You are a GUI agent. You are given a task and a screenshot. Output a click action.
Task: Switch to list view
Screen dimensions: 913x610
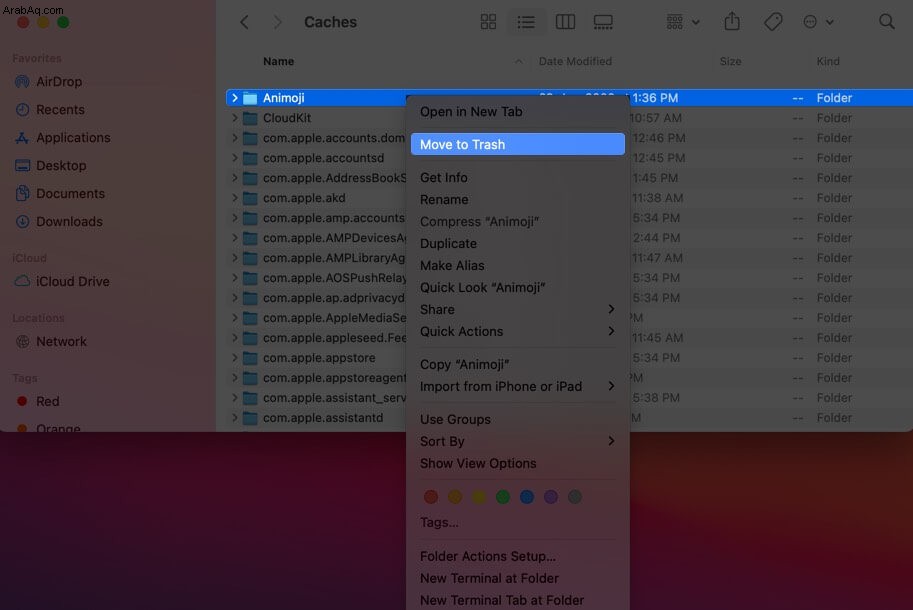[526, 22]
